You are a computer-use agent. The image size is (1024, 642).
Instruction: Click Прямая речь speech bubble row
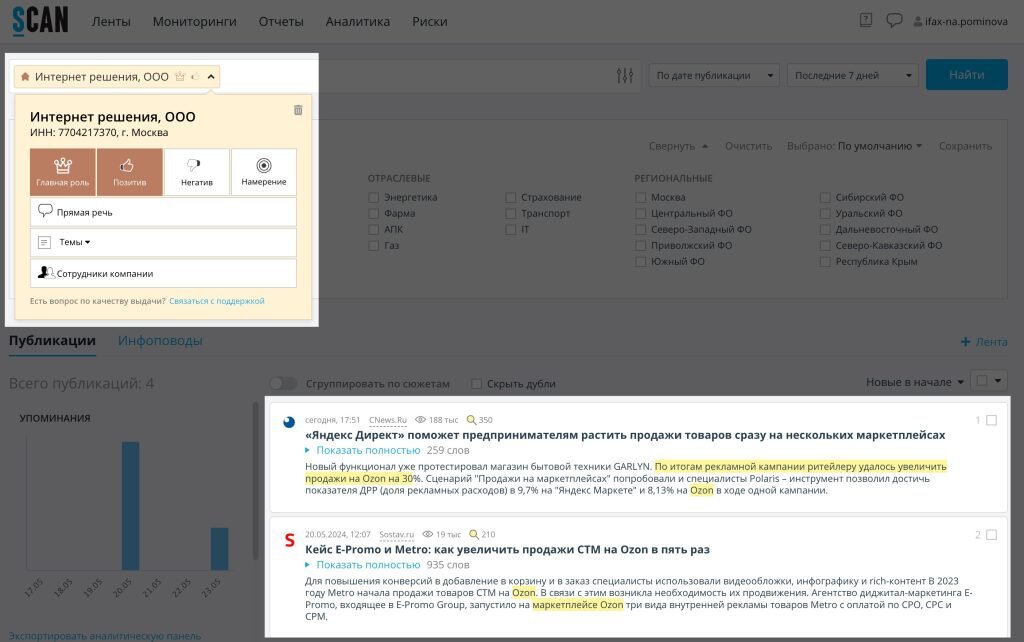pyautogui.click(x=163, y=212)
